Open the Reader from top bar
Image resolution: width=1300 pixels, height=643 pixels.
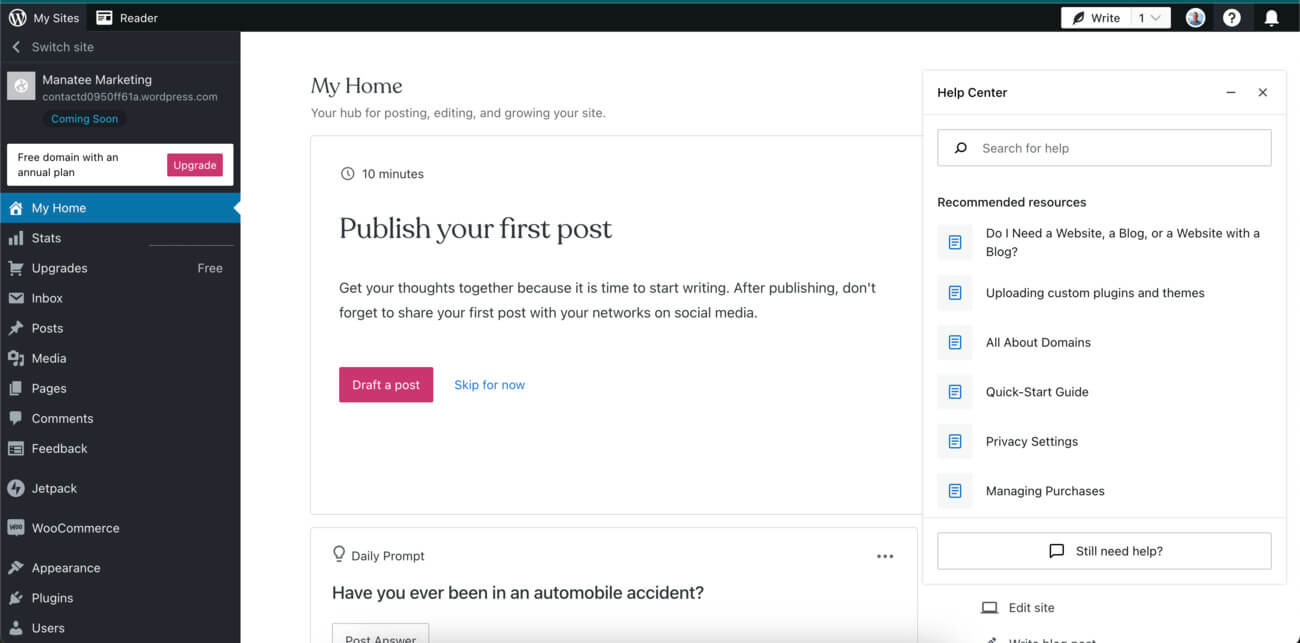pyautogui.click(x=127, y=17)
